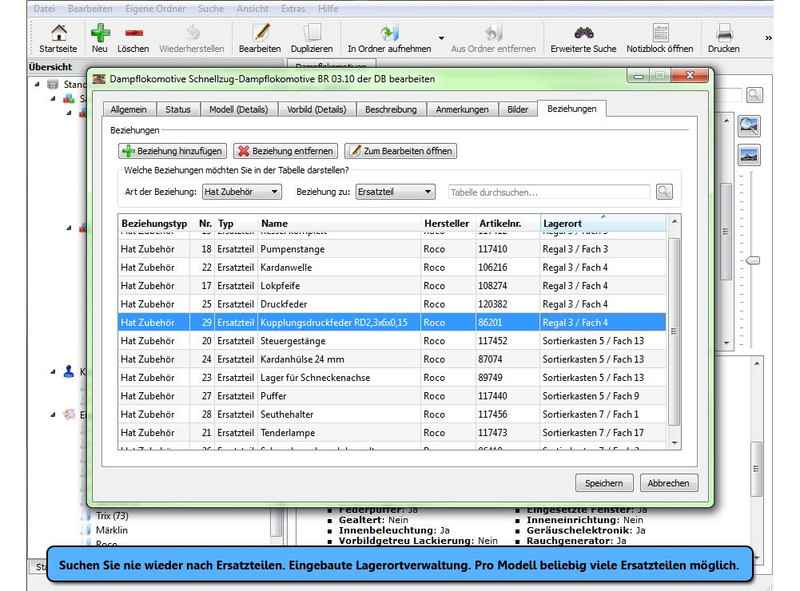Switch to the Allgemein tab
Screen dimensions: 800x591
tap(129, 109)
